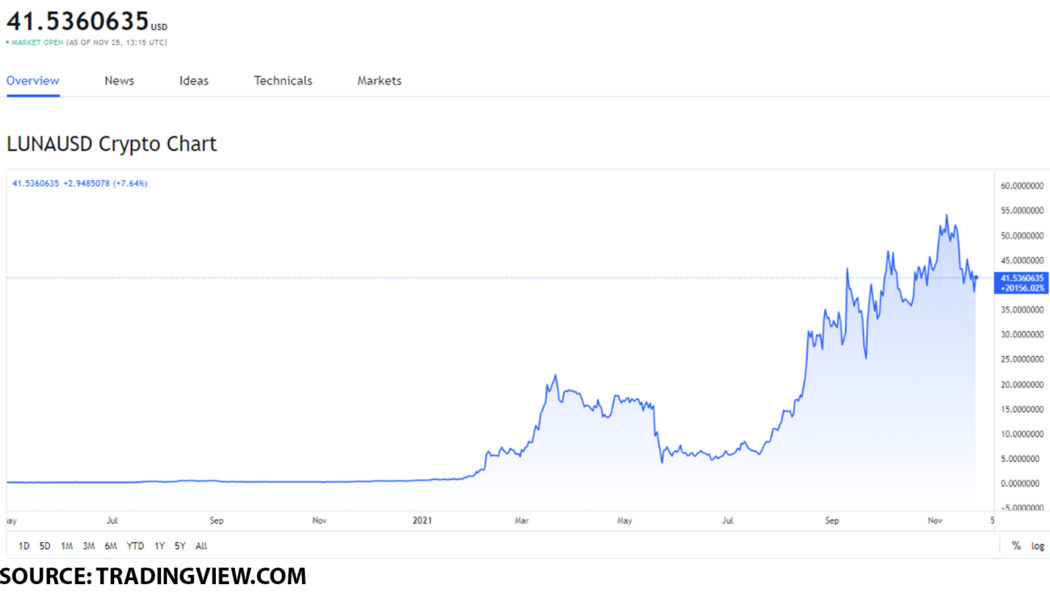Click the LUNAUSD Crypto Chart title
This screenshot has height=600, width=1050.
(112, 143)
